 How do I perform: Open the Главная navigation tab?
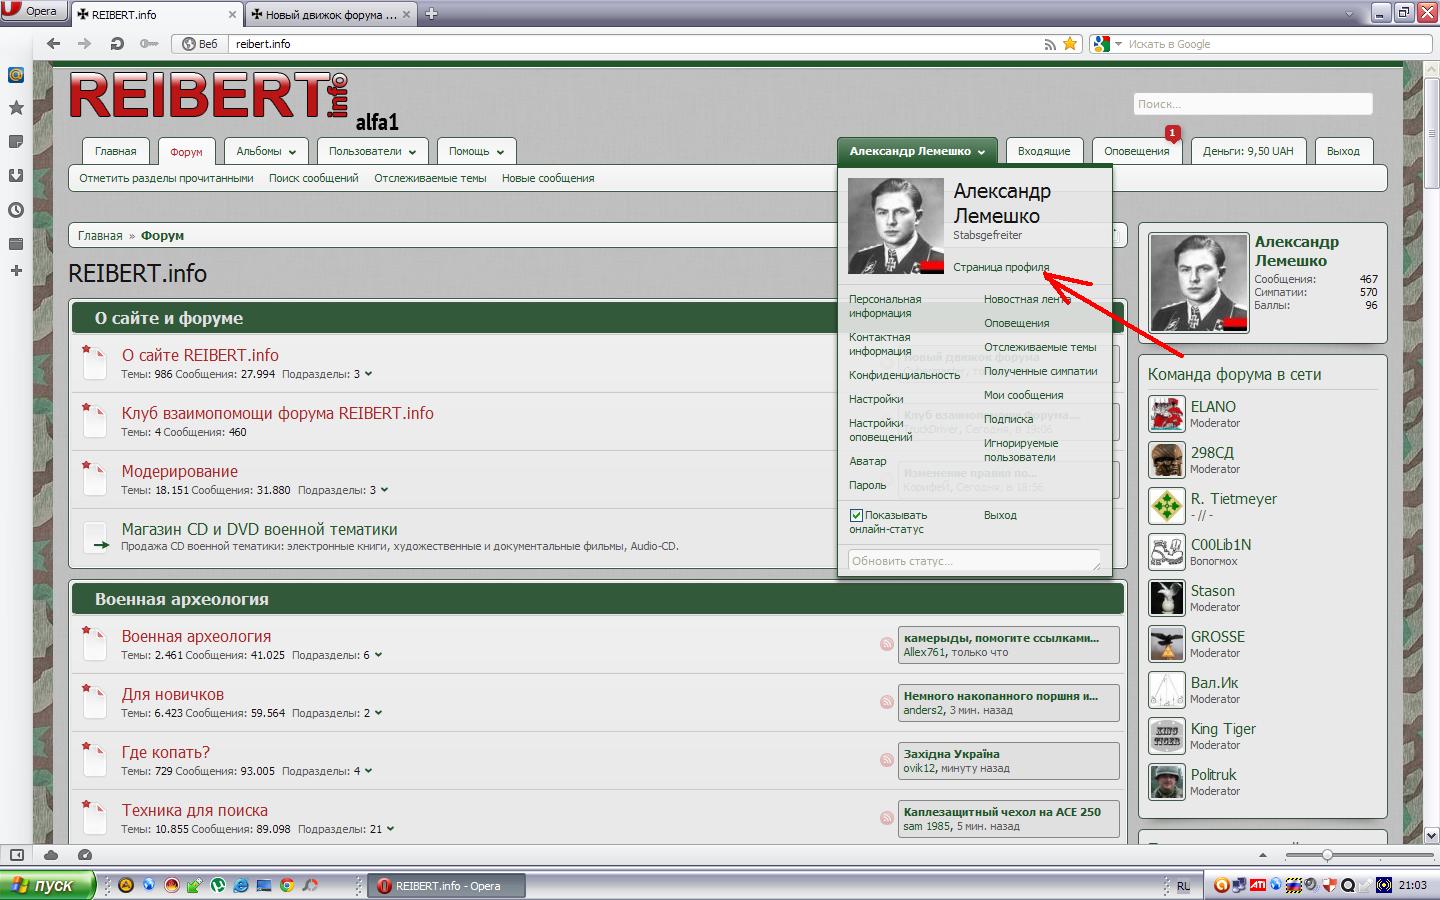(x=116, y=152)
